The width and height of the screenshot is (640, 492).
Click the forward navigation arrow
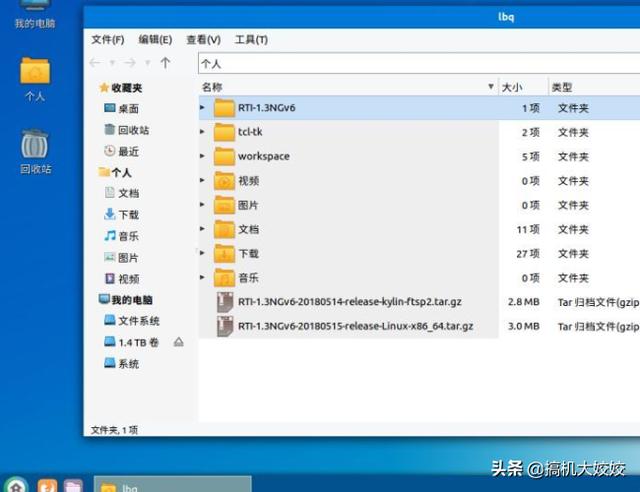point(130,63)
